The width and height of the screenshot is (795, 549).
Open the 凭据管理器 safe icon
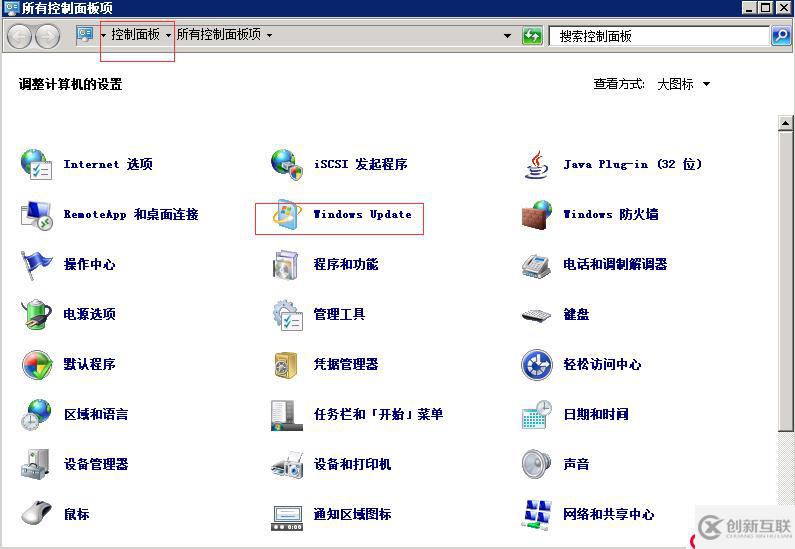pyautogui.click(x=286, y=364)
